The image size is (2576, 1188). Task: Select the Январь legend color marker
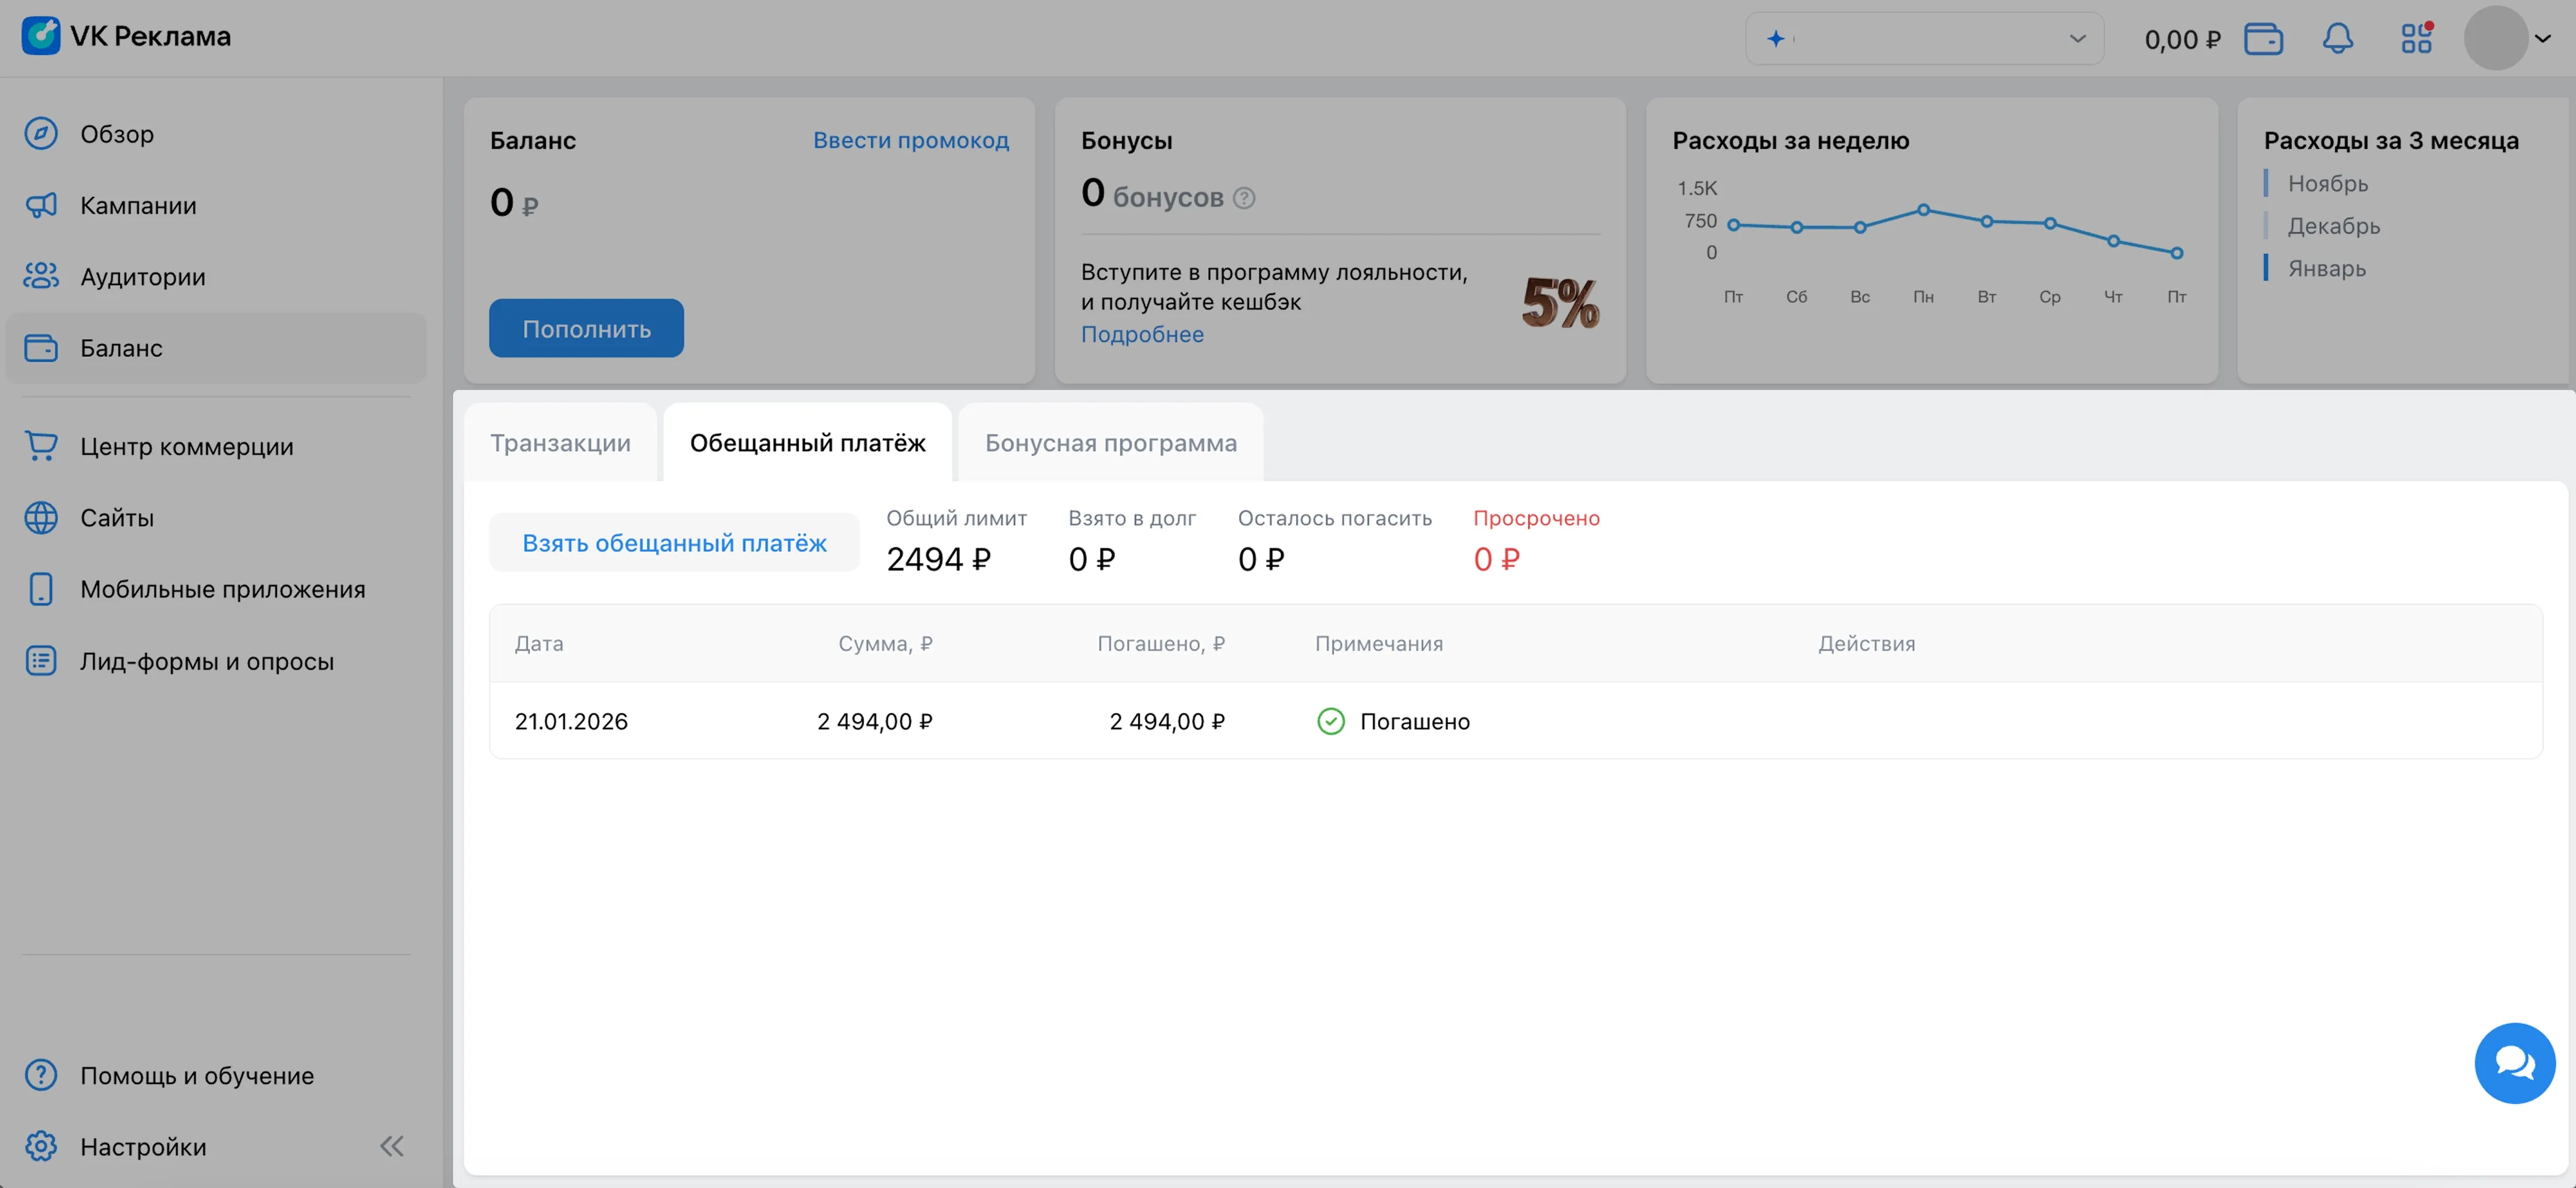tap(2266, 268)
